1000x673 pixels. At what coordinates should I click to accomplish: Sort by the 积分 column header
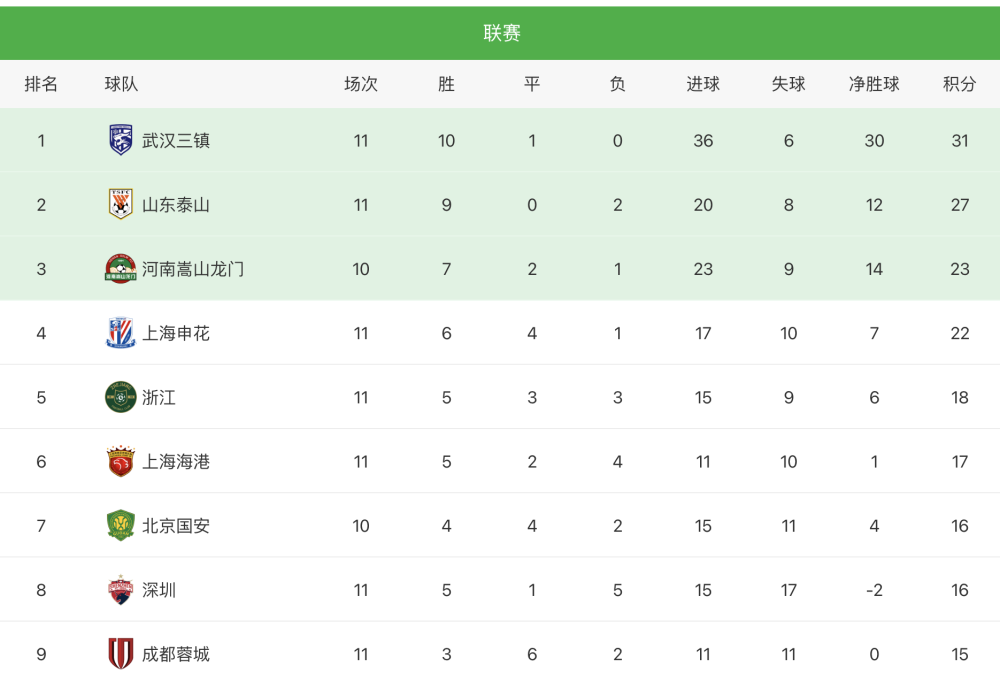(959, 84)
